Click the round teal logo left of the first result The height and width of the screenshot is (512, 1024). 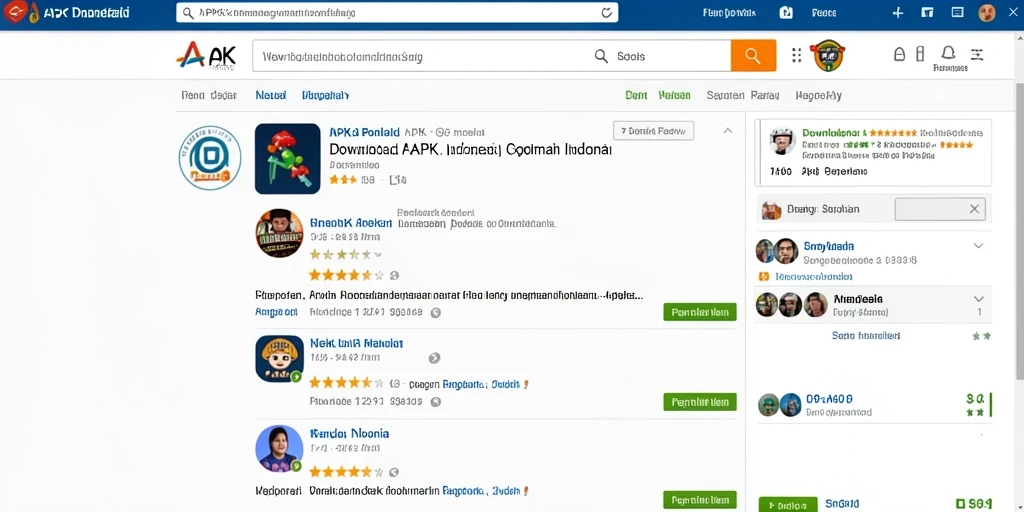pyautogui.click(x=210, y=158)
